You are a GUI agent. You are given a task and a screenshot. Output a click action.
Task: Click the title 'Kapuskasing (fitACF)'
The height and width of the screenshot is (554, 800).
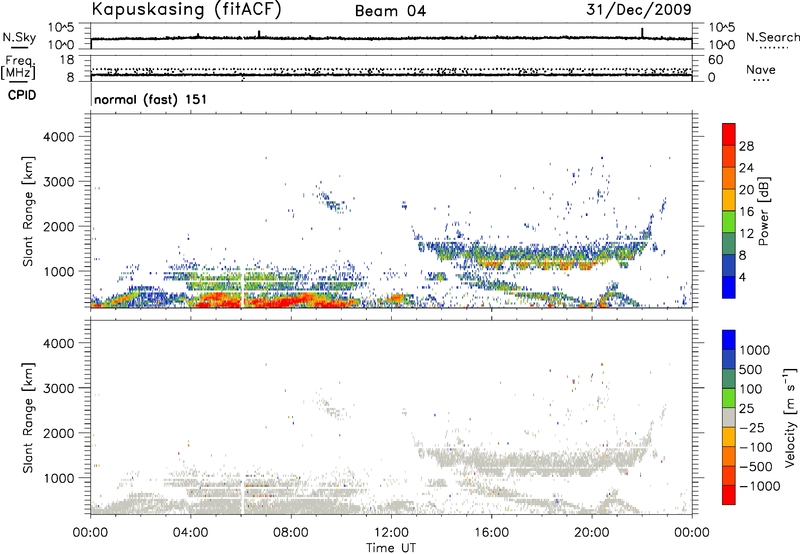pyautogui.click(x=186, y=9)
